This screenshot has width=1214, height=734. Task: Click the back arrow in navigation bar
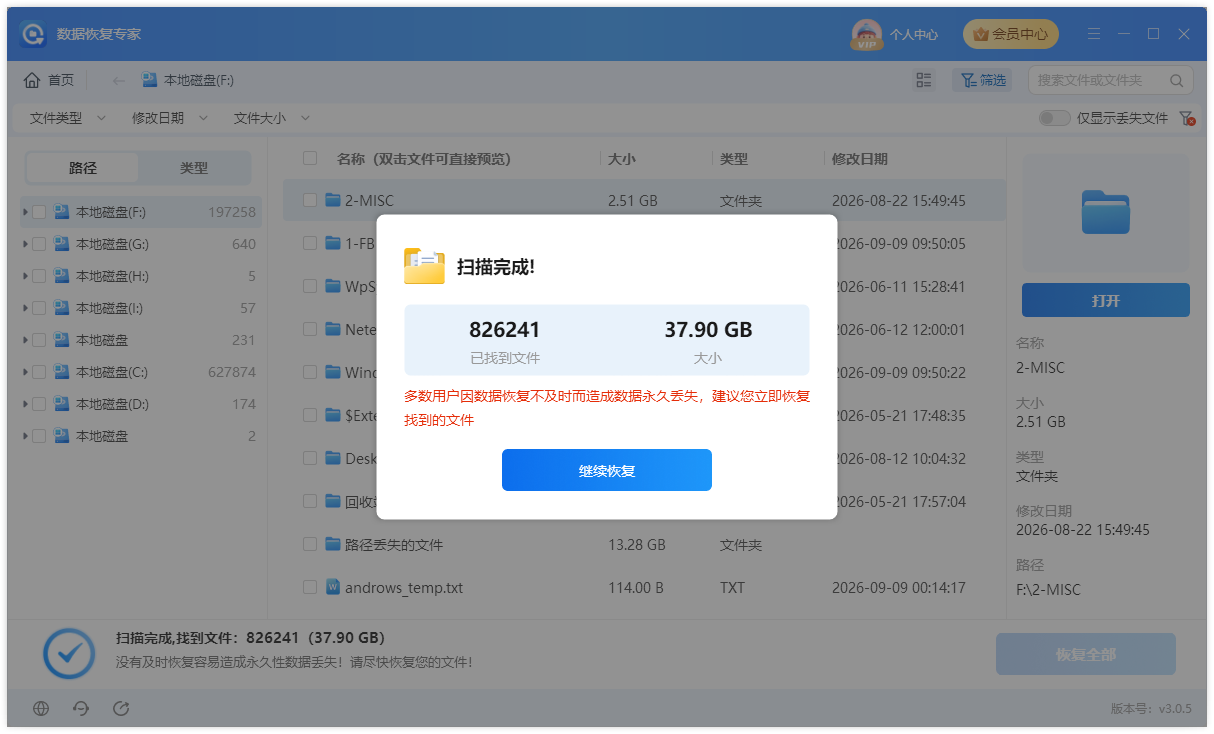click(118, 80)
